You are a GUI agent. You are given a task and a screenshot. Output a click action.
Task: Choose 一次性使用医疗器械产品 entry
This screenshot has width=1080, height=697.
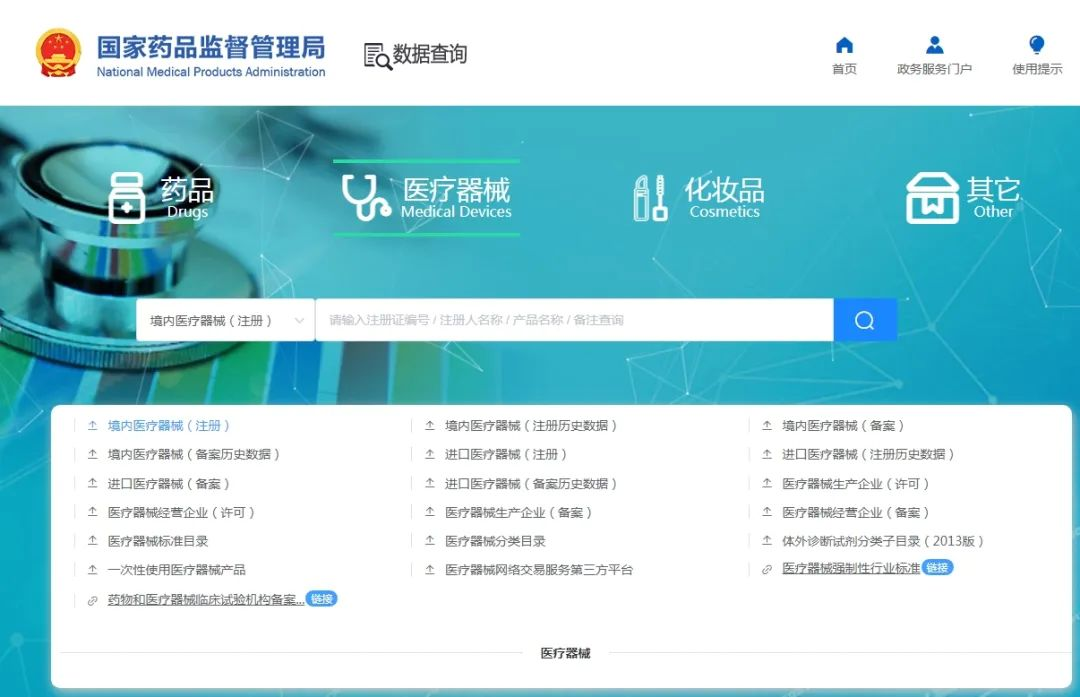pos(176,570)
